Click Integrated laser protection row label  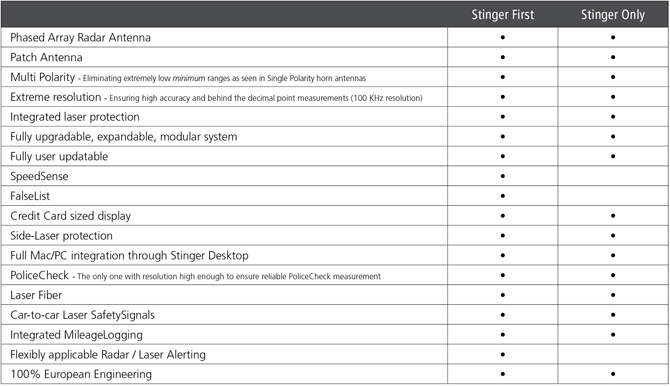[75, 117]
